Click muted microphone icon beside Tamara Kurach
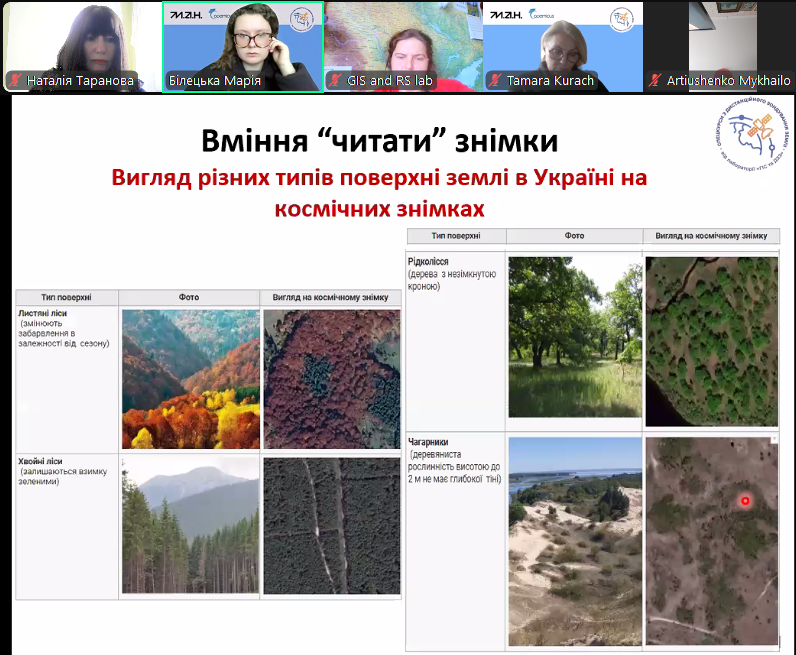The image size is (796, 655). click(x=495, y=80)
